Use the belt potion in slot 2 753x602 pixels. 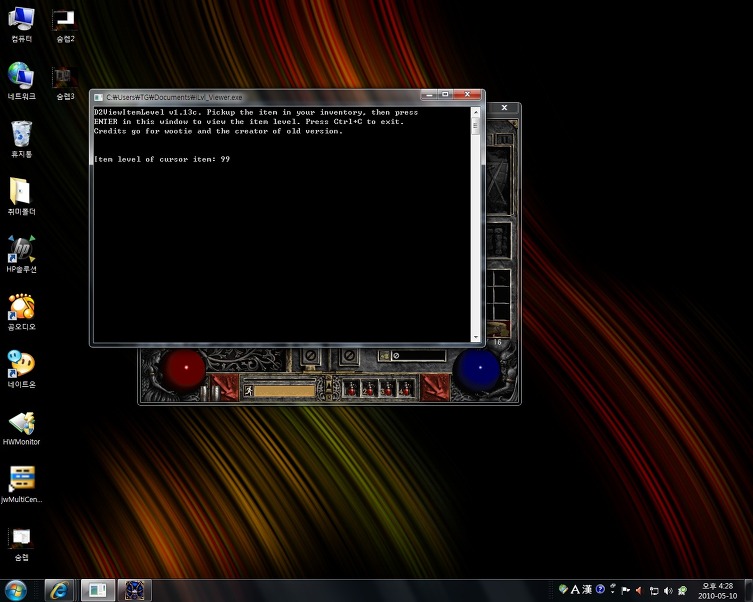(x=369, y=388)
